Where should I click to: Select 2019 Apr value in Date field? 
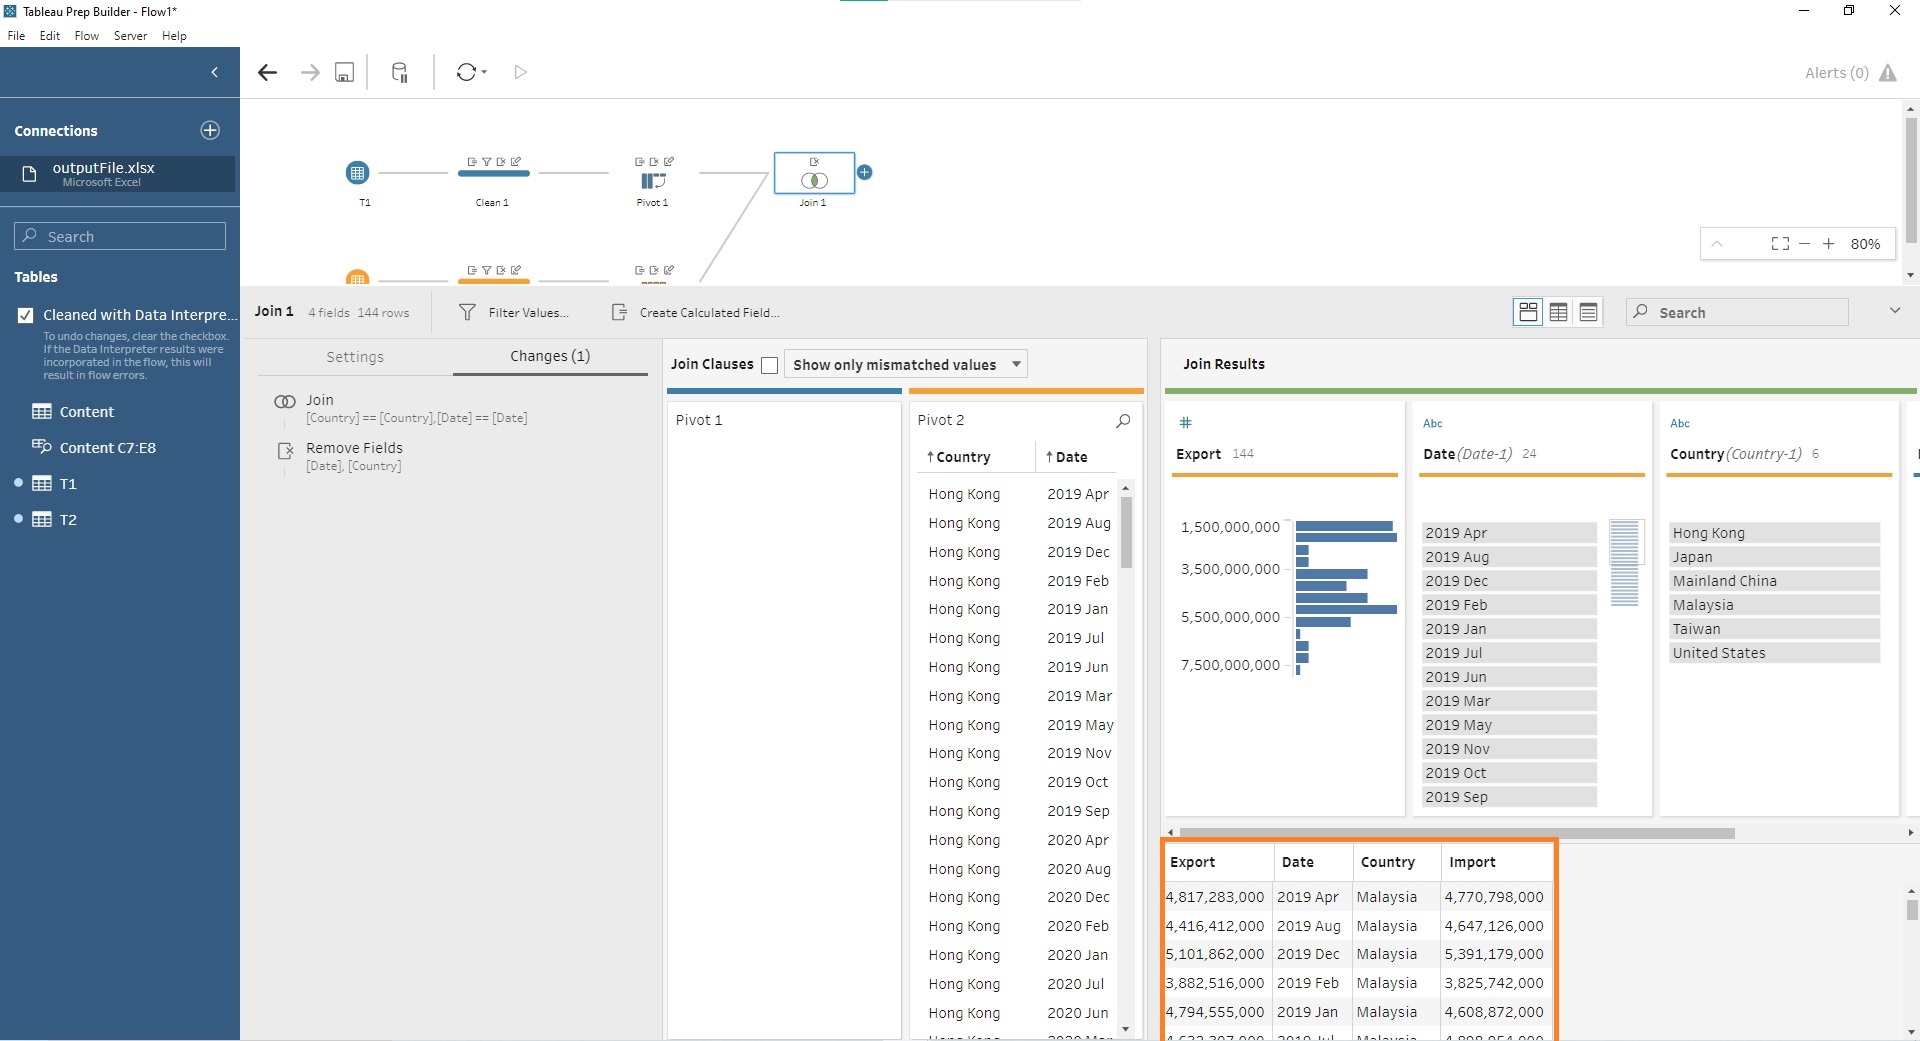coord(1509,533)
